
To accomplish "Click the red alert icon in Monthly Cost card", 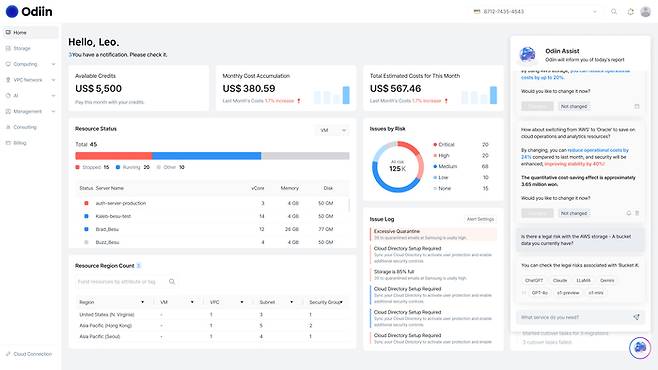I will [x=299, y=101].
